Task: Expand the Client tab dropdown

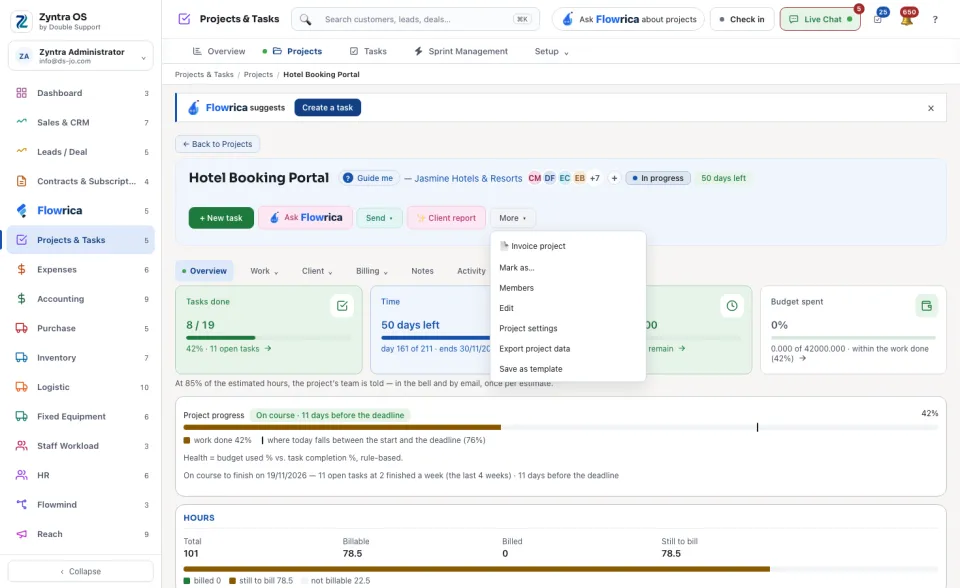Action: [x=317, y=271]
